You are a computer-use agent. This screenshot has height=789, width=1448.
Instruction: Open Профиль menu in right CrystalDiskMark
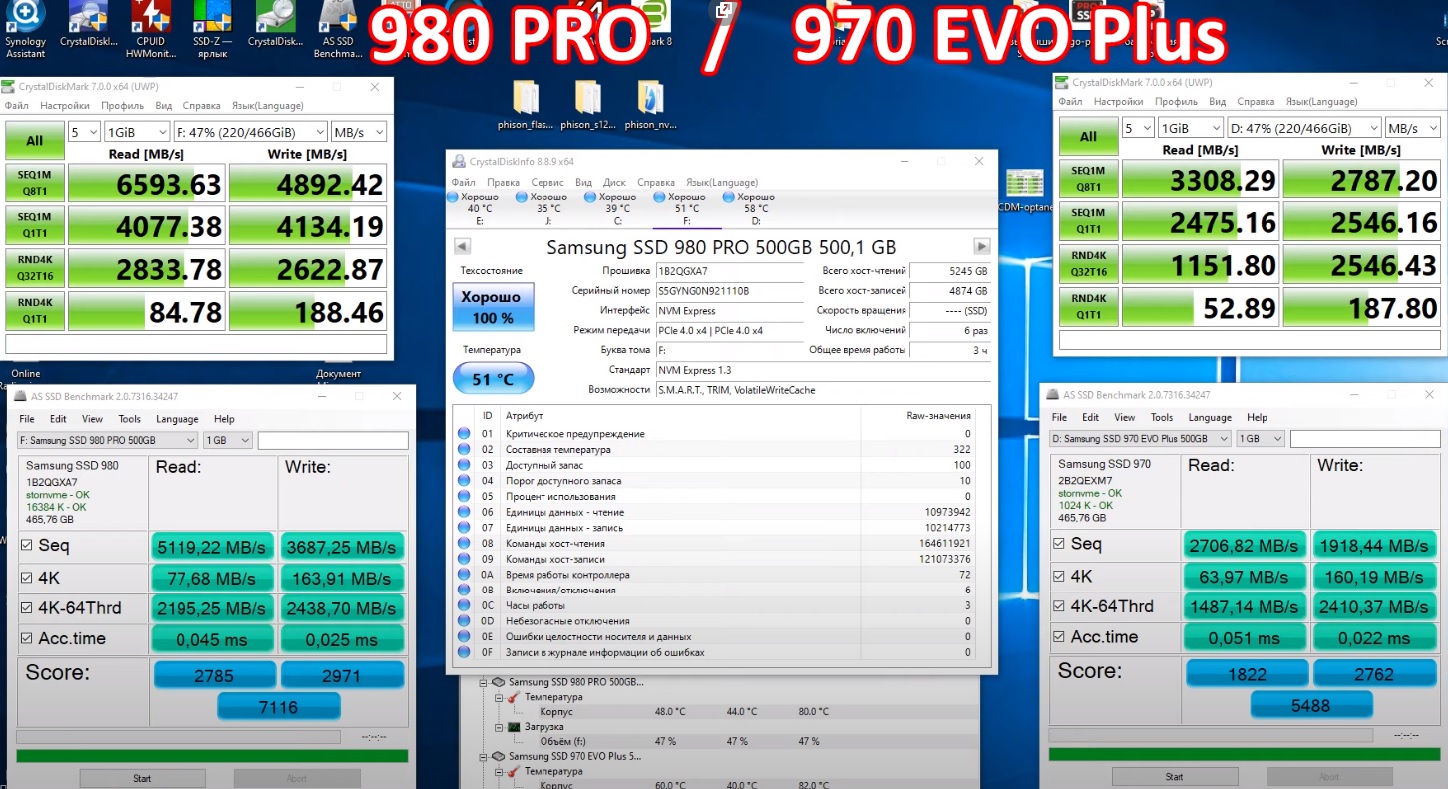pos(1176,102)
